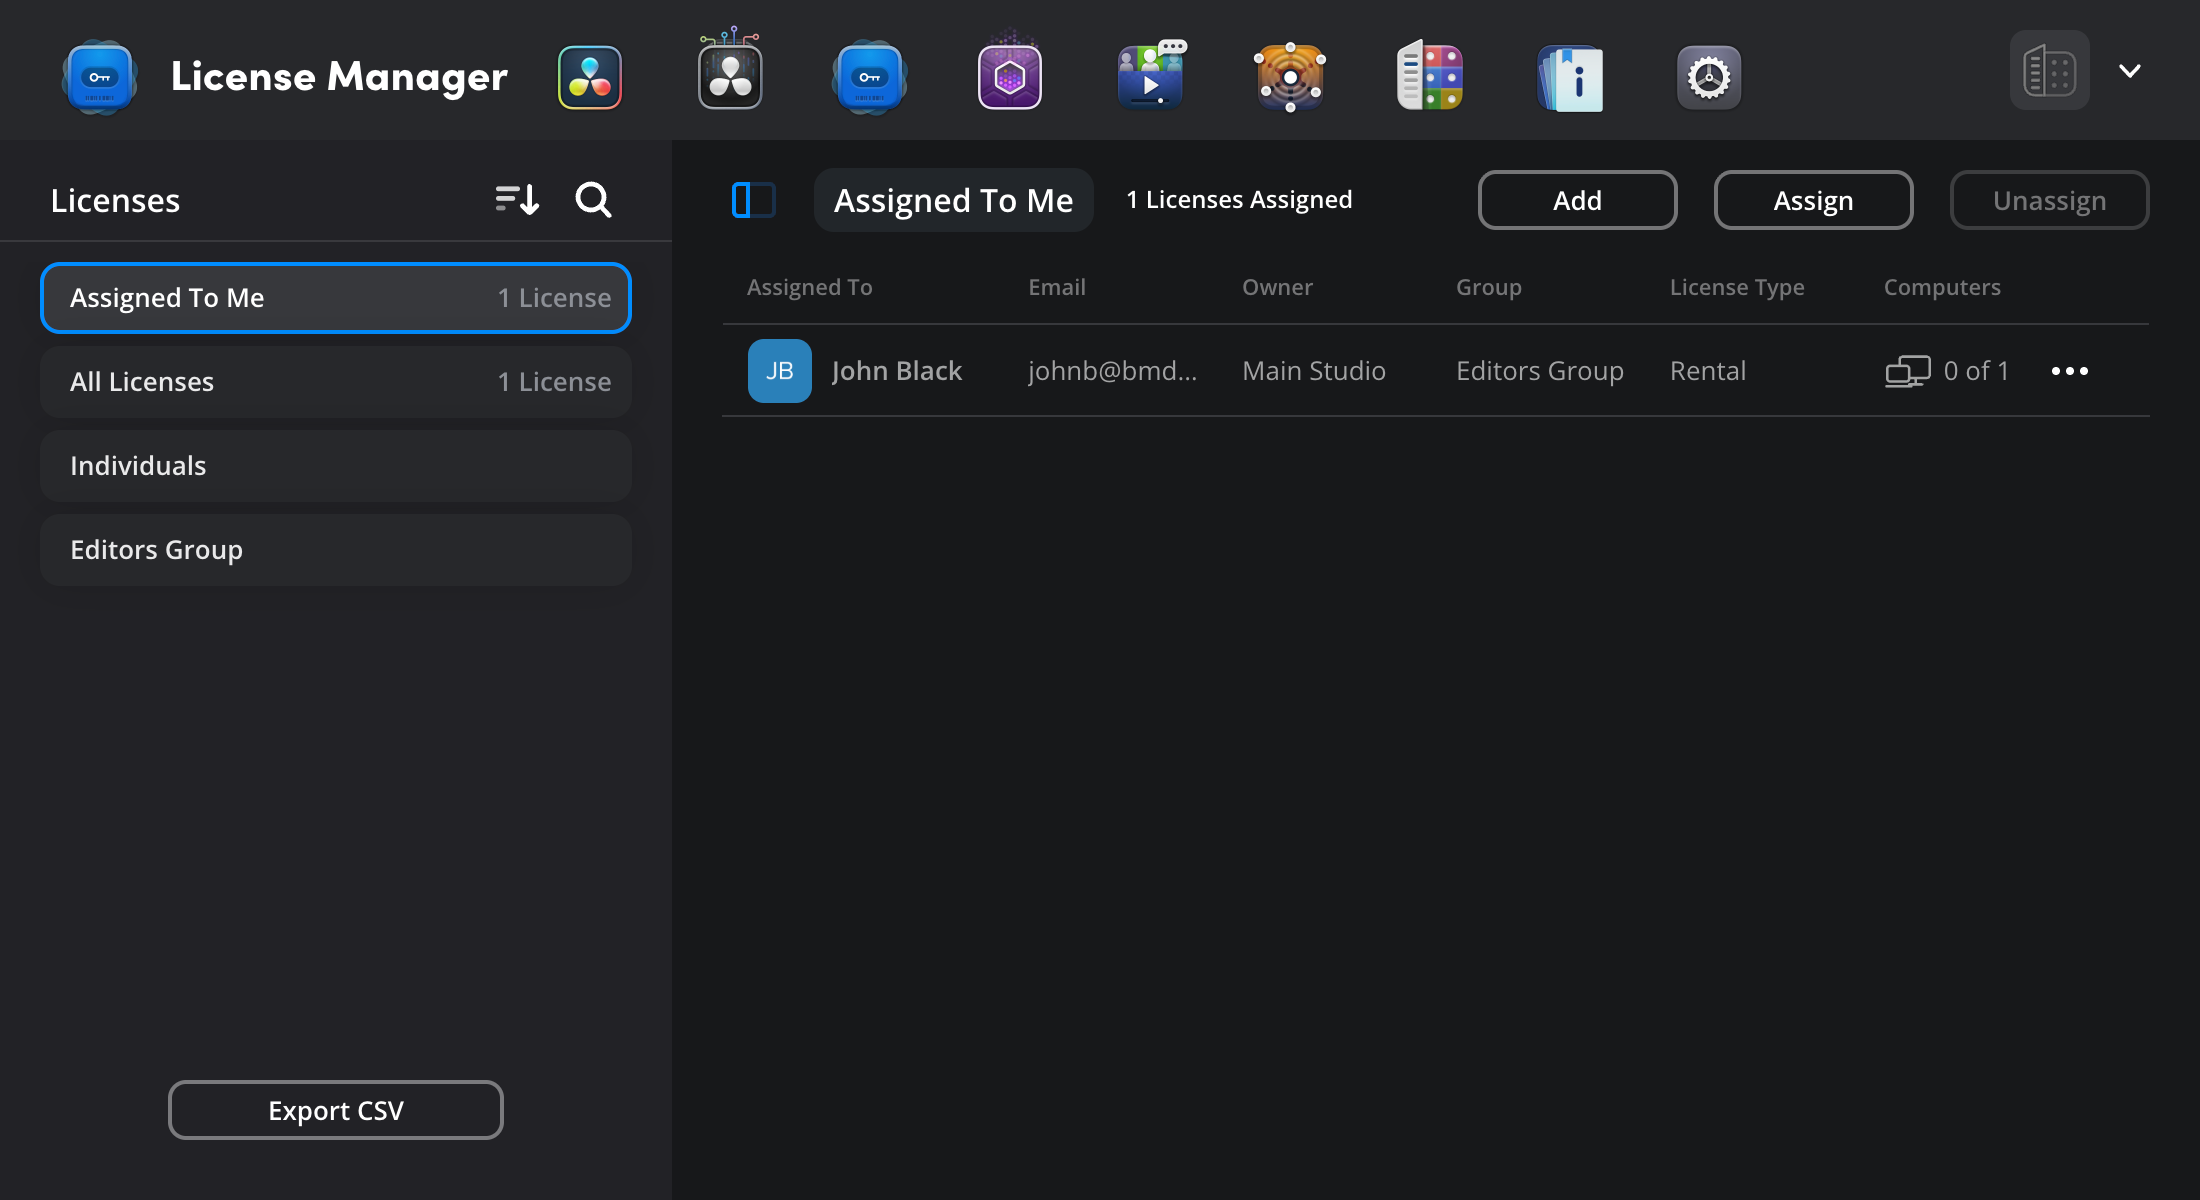Toggle the sidebar panel visibility icon
Image resolution: width=2200 pixels, height=1200 pixels.
(x=754, y=199)
